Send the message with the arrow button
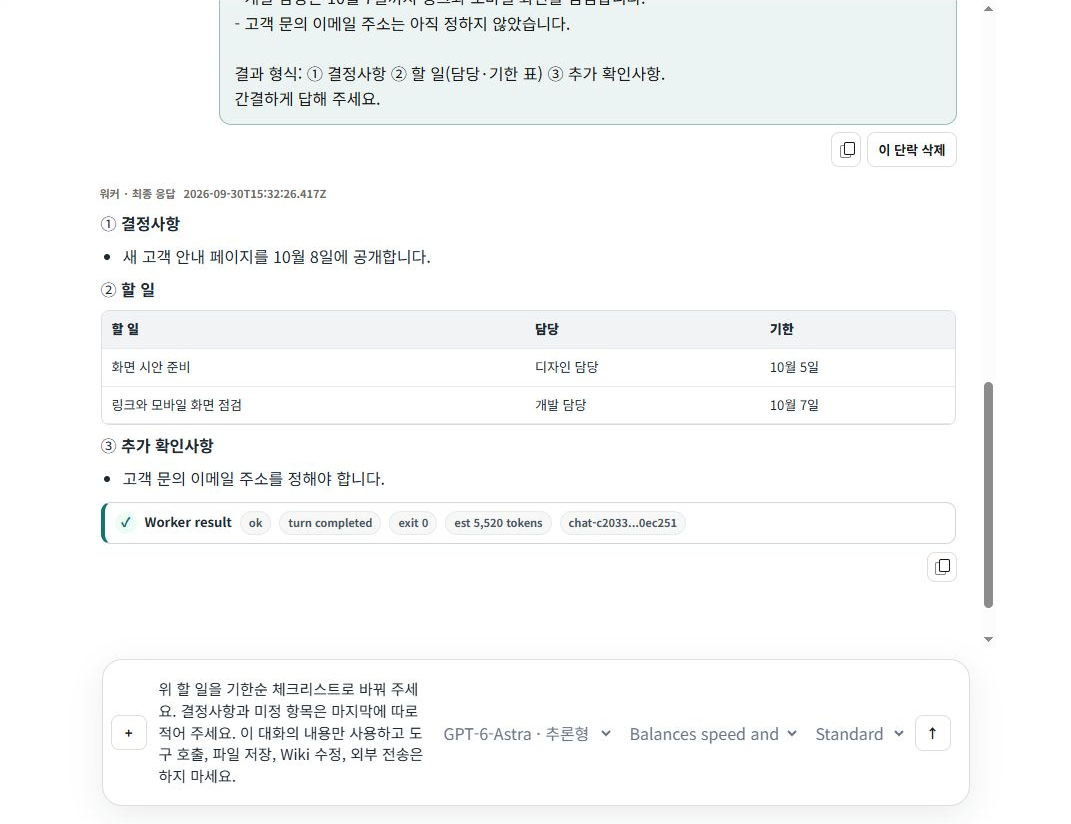 point(932,733)
